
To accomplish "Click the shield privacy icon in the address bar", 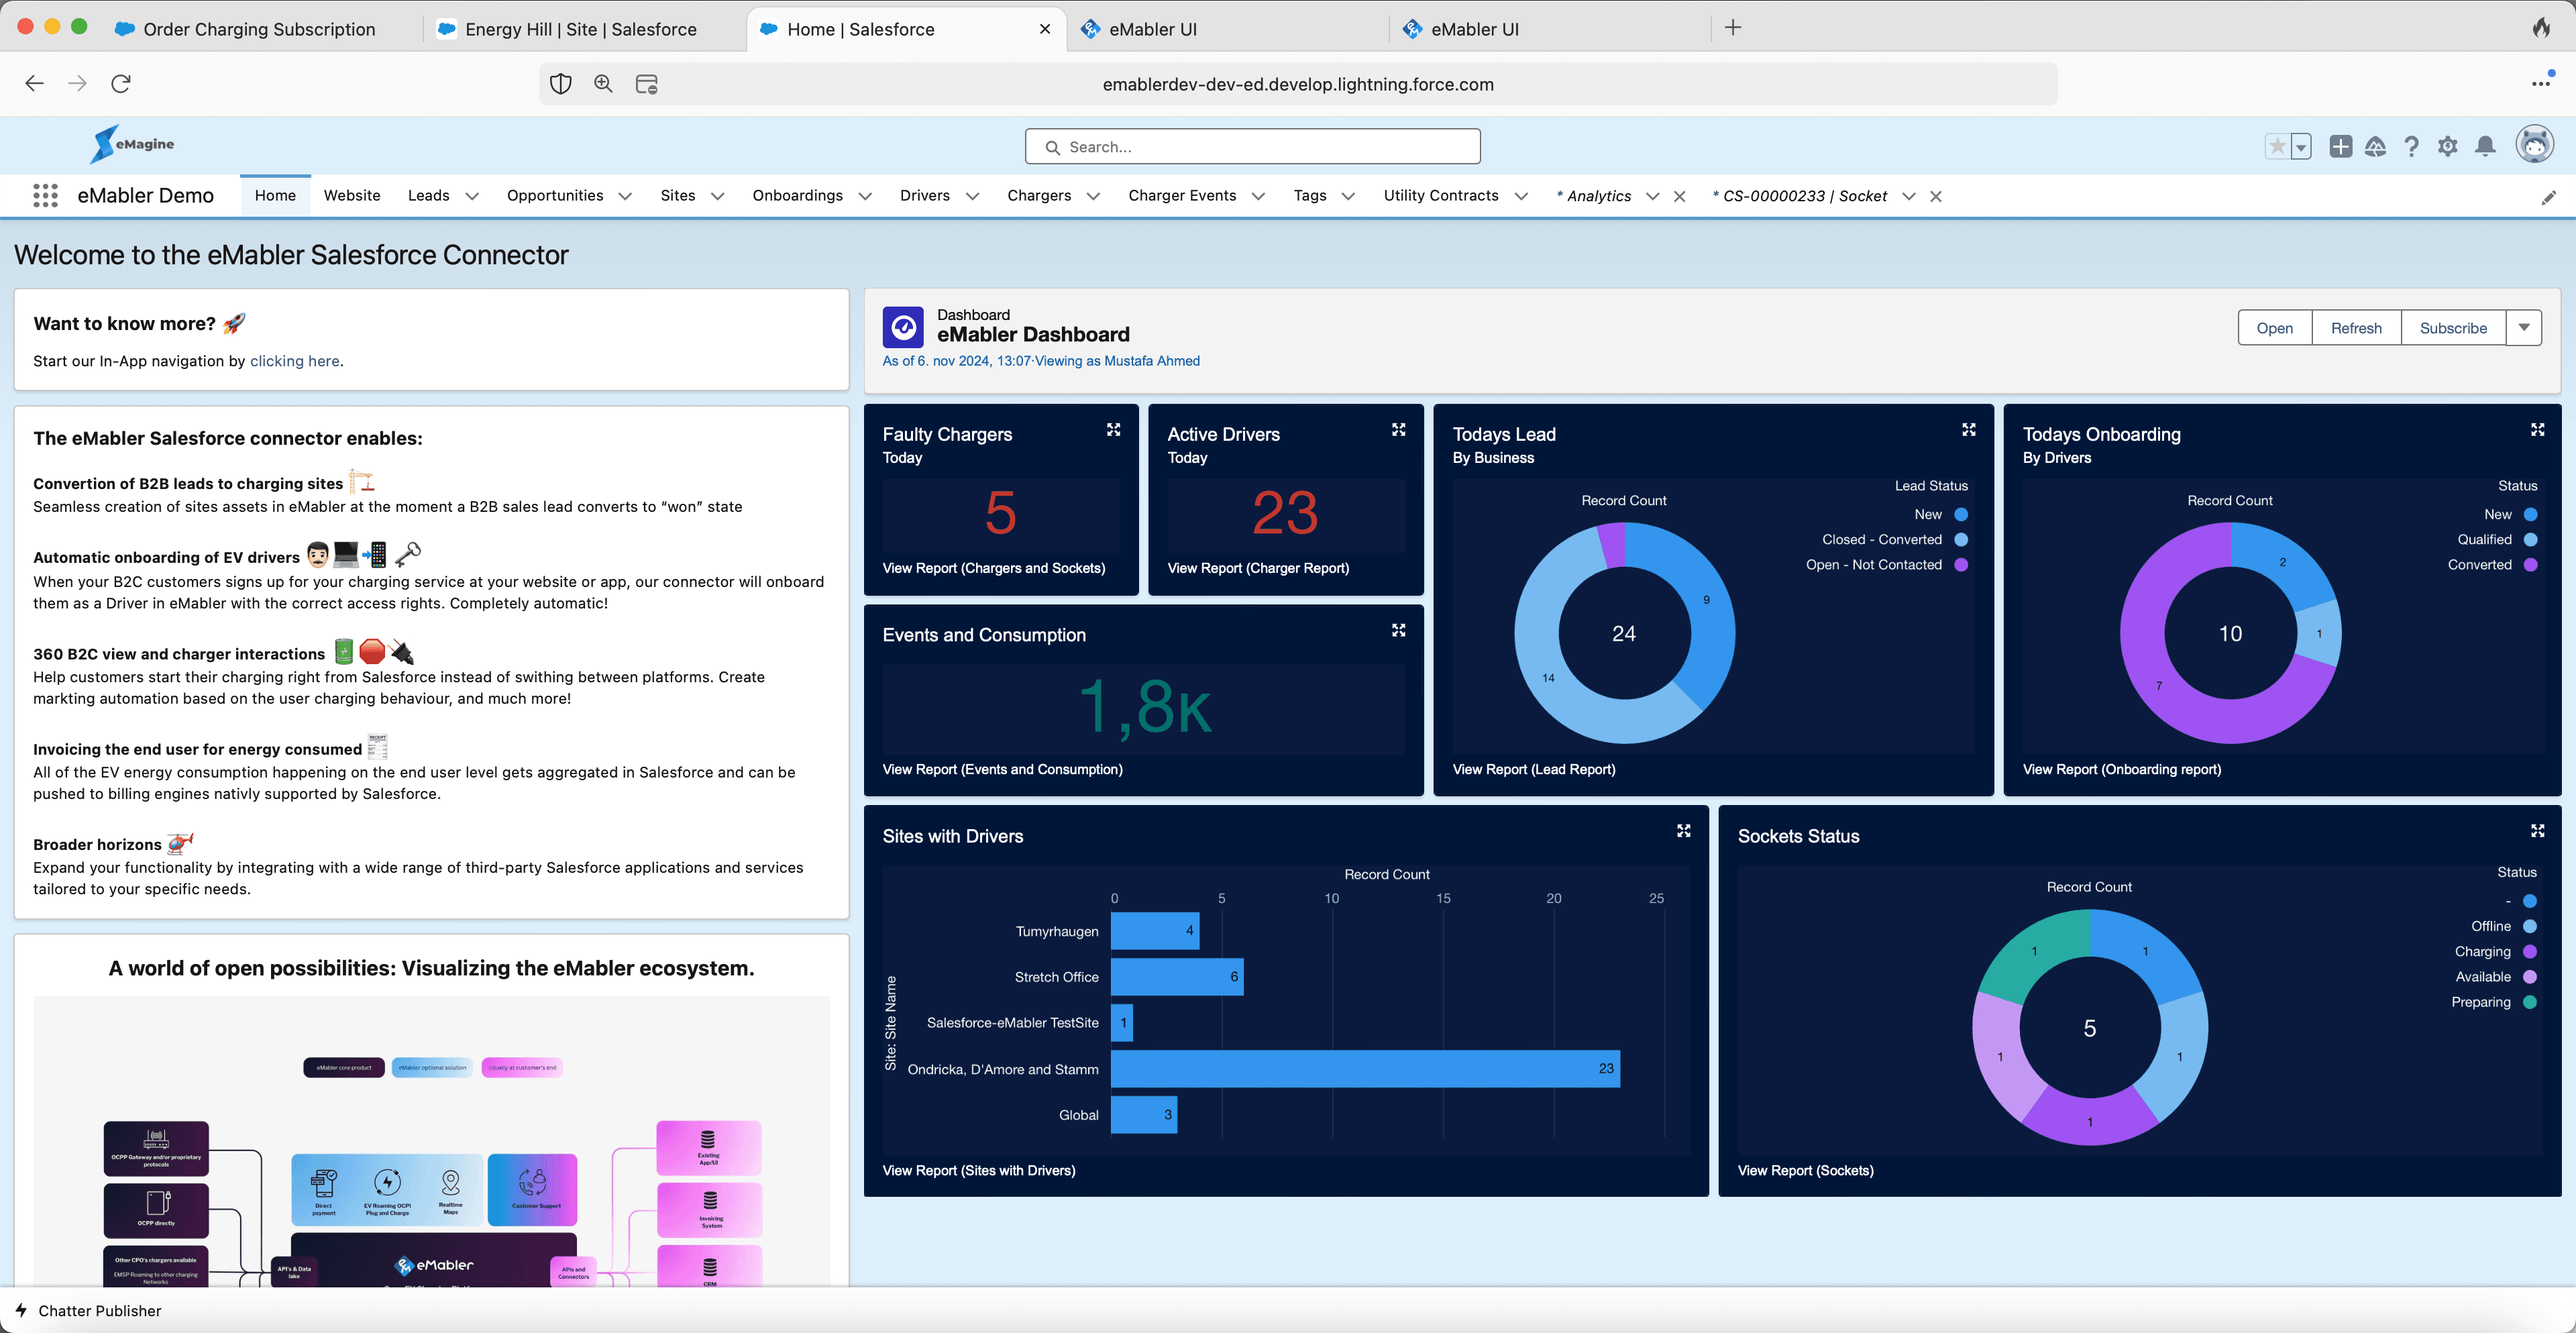I will pos(561,84).
